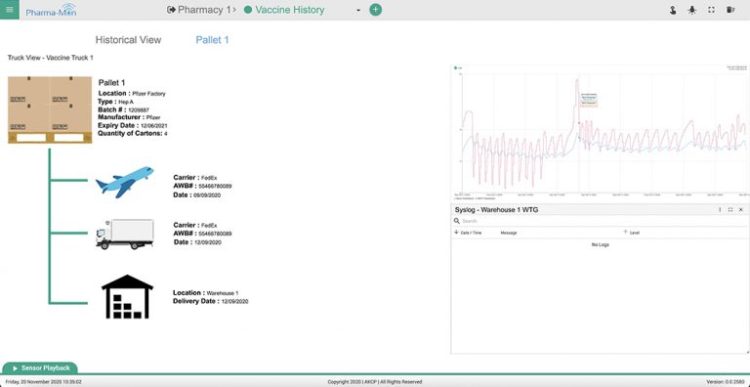This screenshot has width=750, height=387.
Task: Switch to the Historical View tab
Action: [x=128, y=40]
